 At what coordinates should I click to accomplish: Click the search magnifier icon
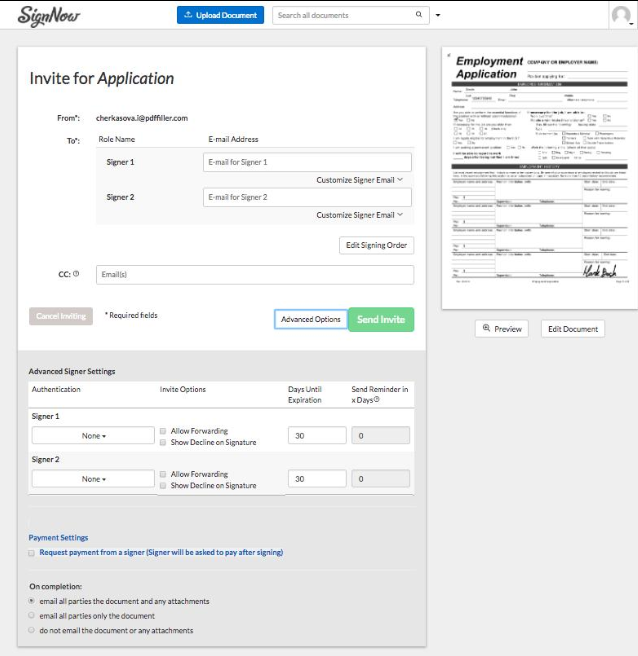419,15
